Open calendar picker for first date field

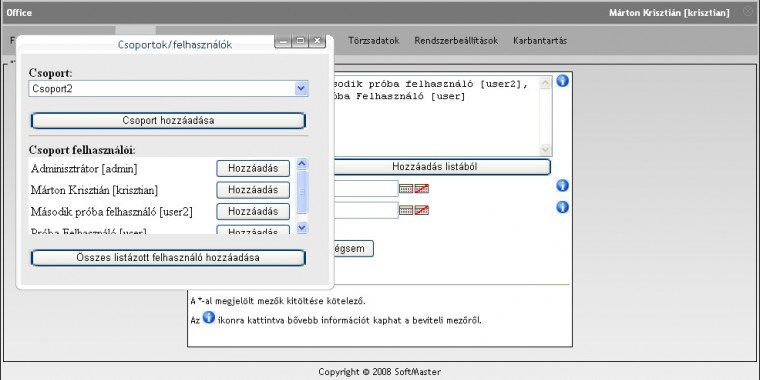406,189
